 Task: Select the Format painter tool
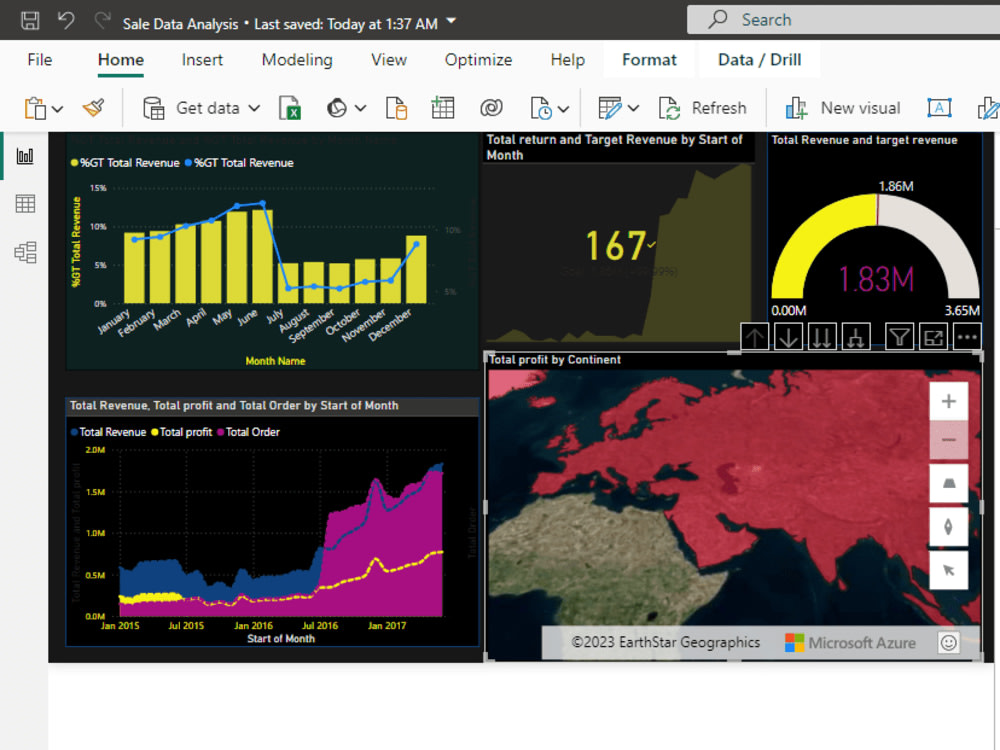[x=95, y=107]
